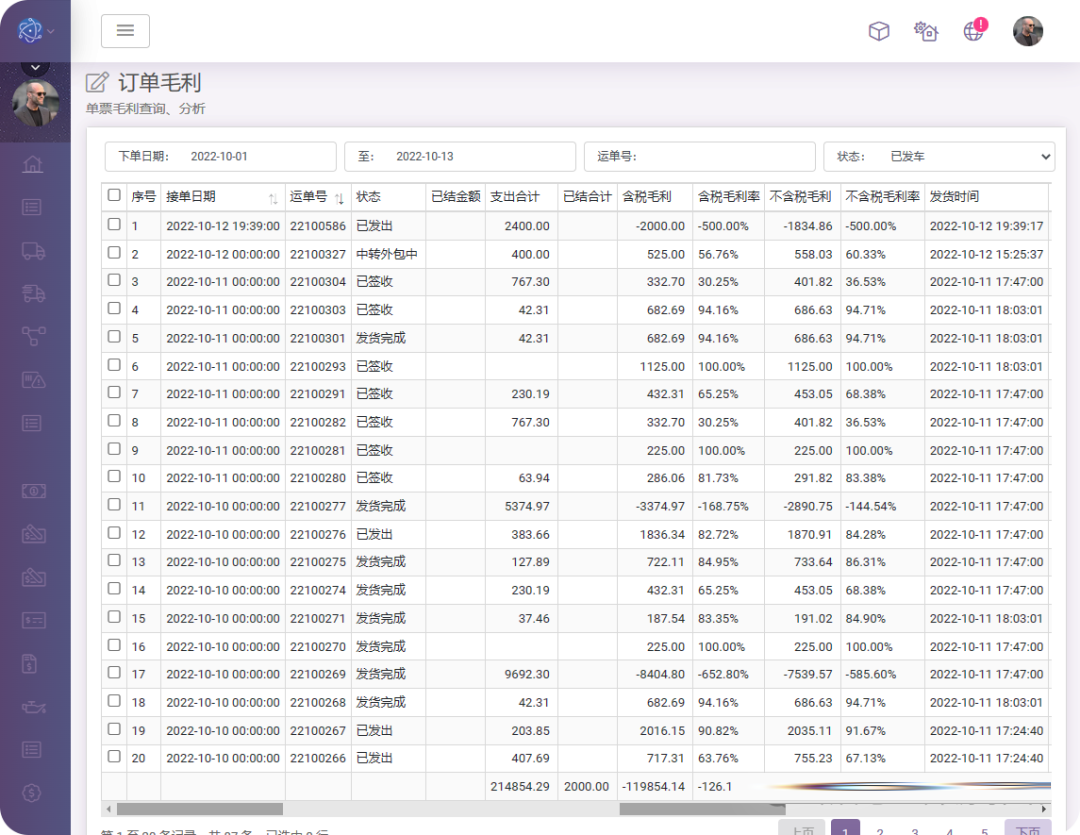Tick the checkbox for order 22100586

(x=114, y=225)
